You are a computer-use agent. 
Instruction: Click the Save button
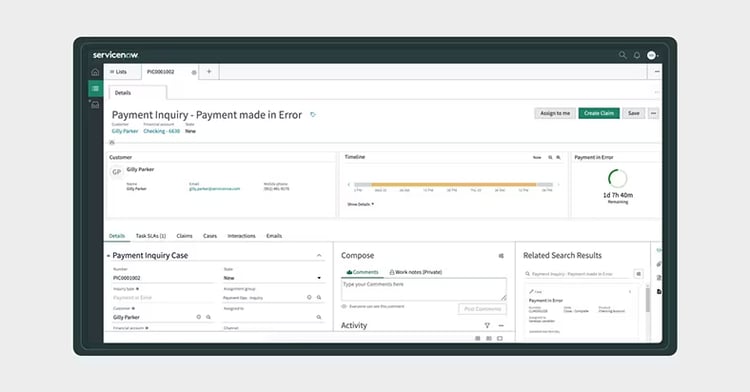click(634, 113)
